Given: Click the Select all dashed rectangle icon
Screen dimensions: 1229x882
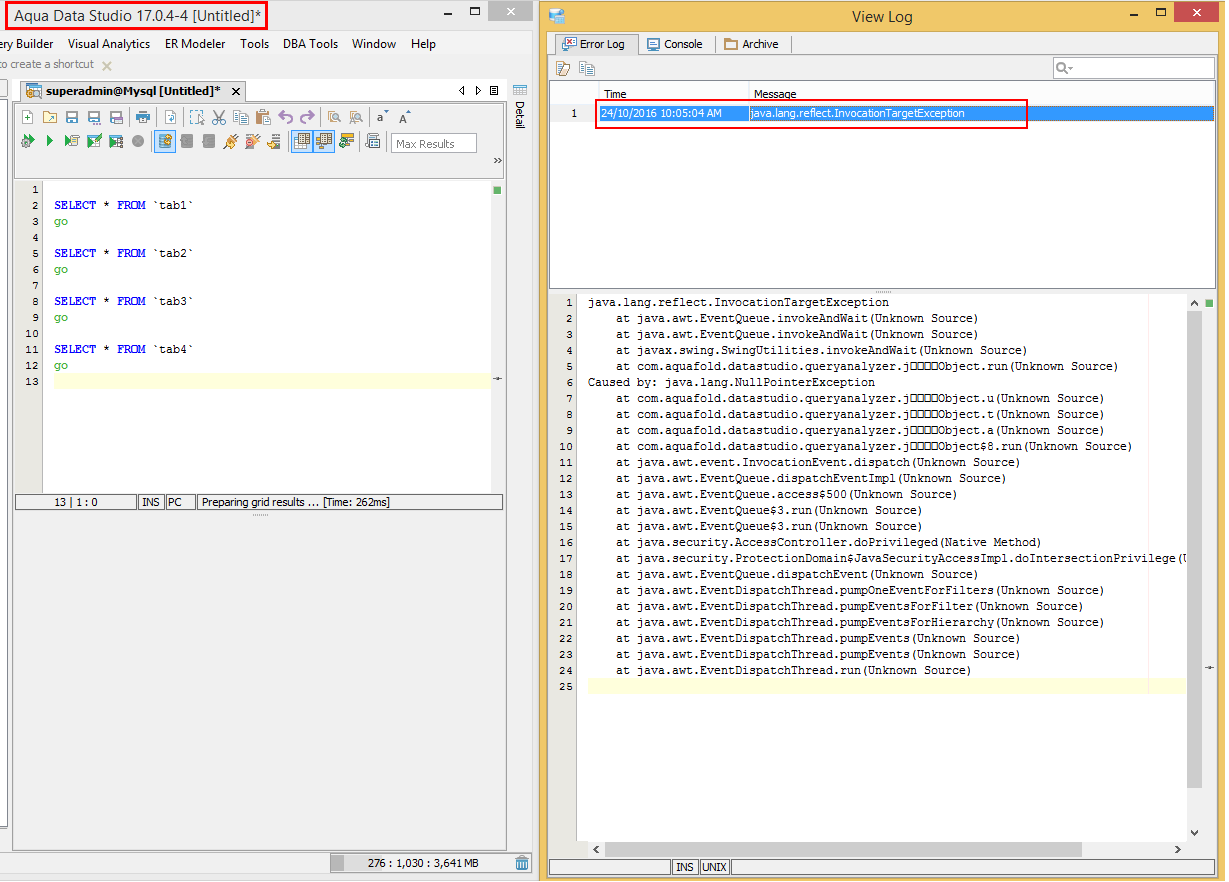Looking at the screenshot, I should [x=196, y=117].
